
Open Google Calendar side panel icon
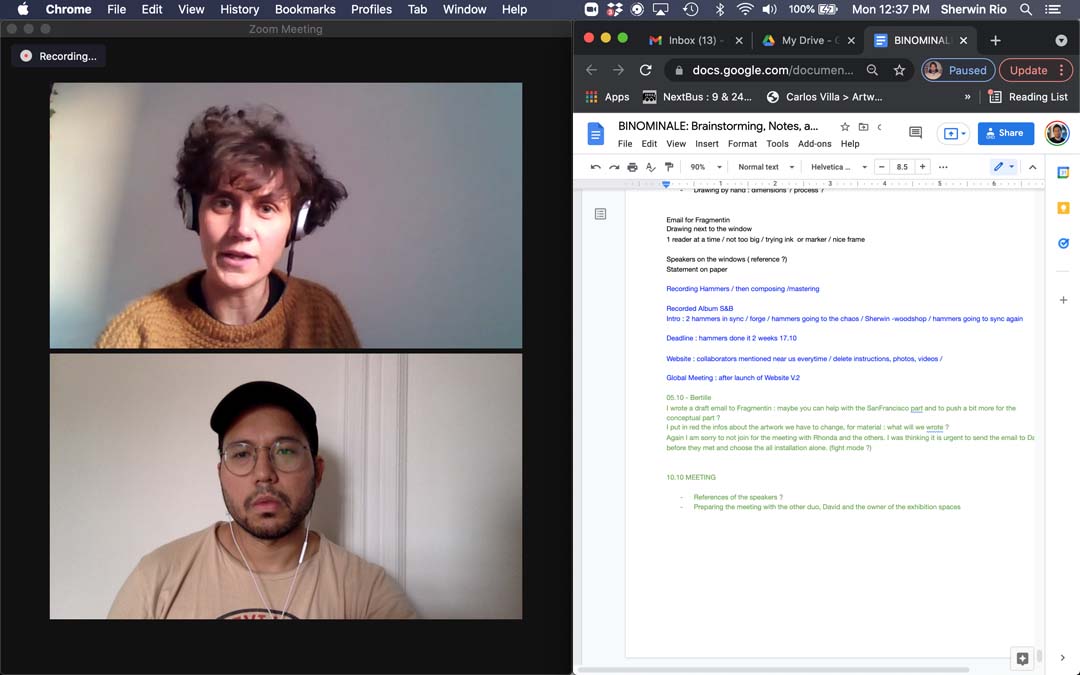pos(1063,173)
